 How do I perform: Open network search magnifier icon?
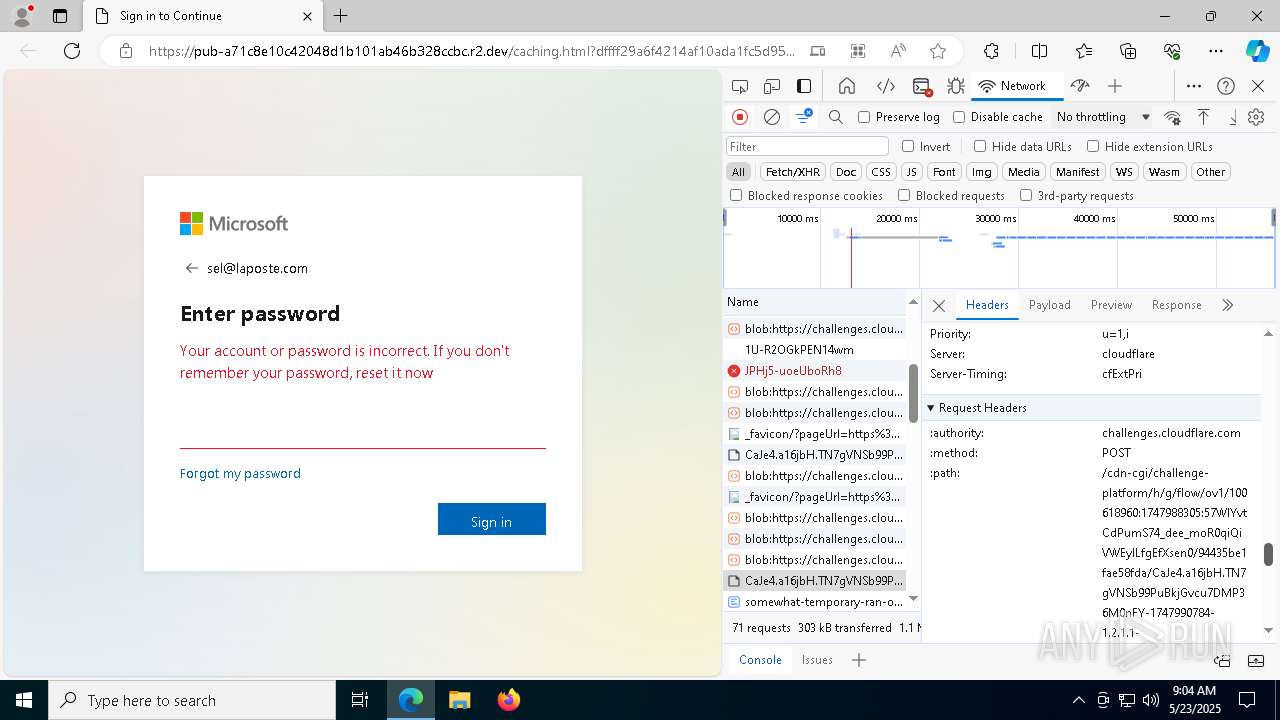click(x=836, y=117)
